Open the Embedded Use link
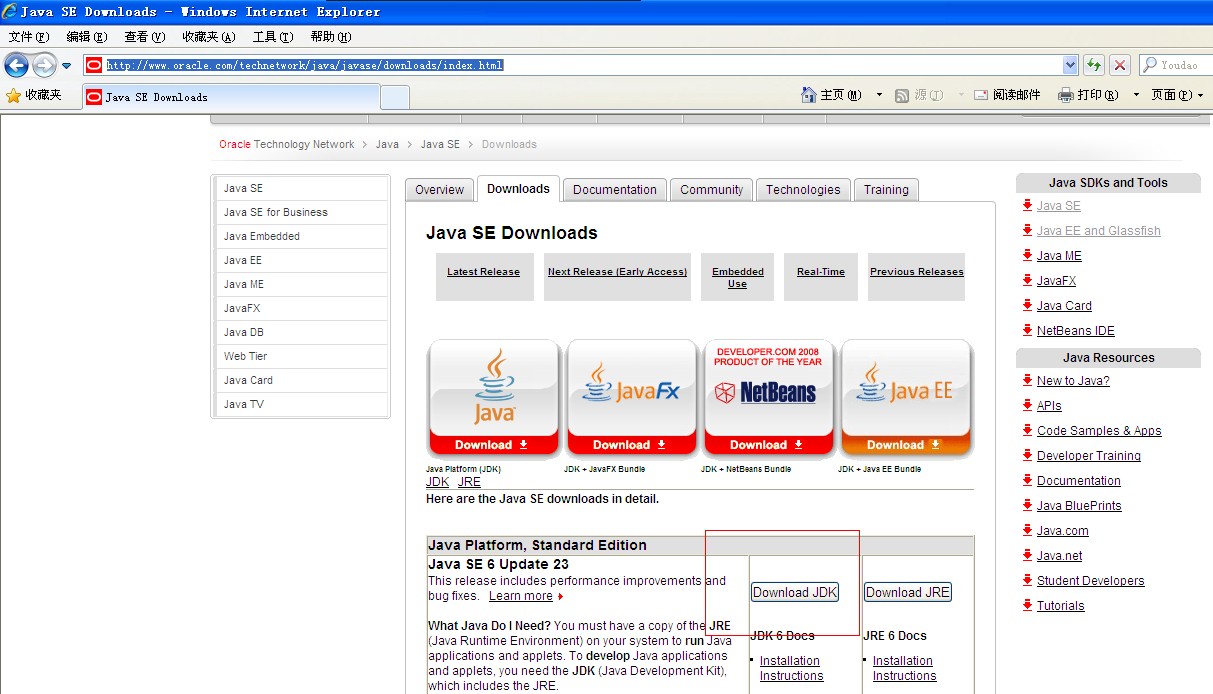 pyautogui.click(x=738, y=278)
